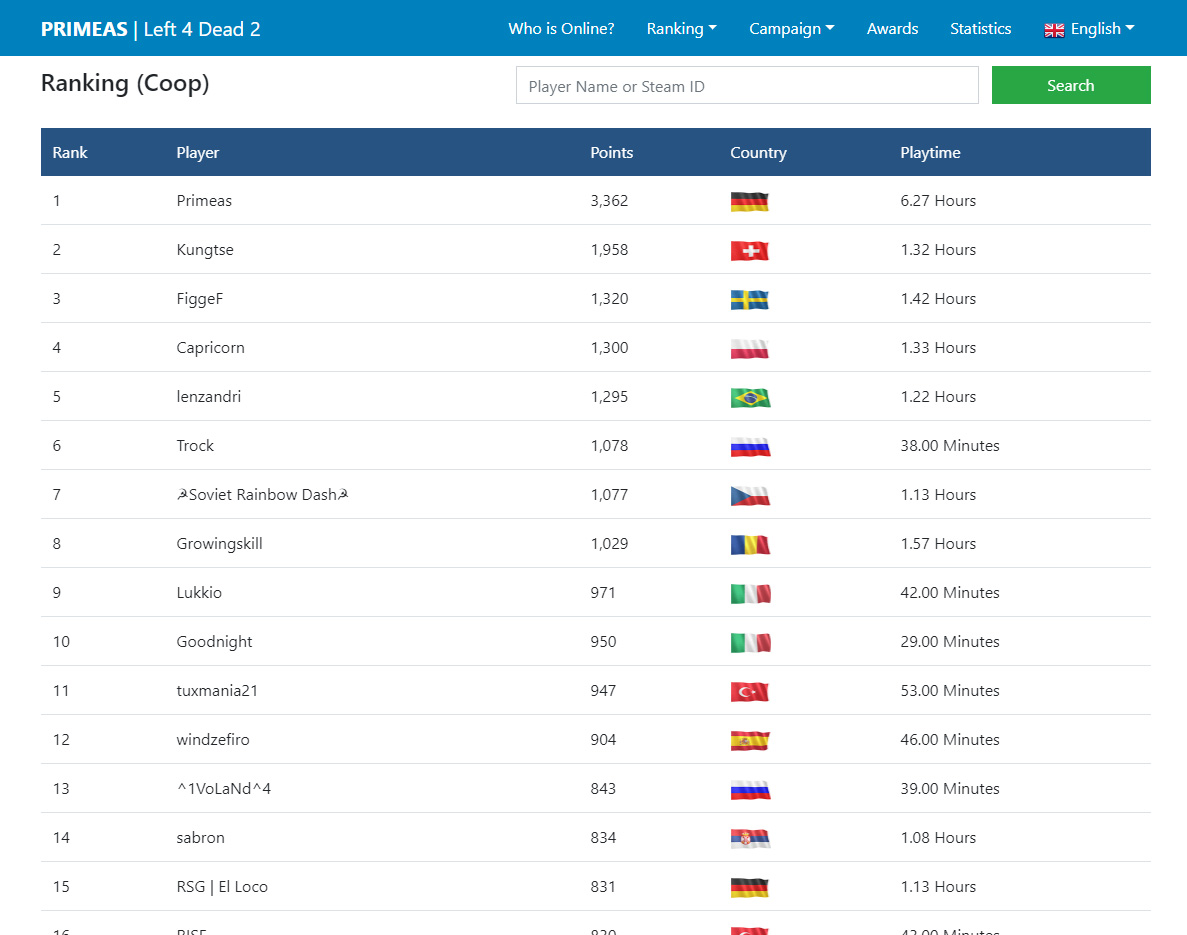Viewport: 1187px width, 935px height.
Task: Click the Brazilian flag in lenzandri row
Action: [x=750, y=397]
